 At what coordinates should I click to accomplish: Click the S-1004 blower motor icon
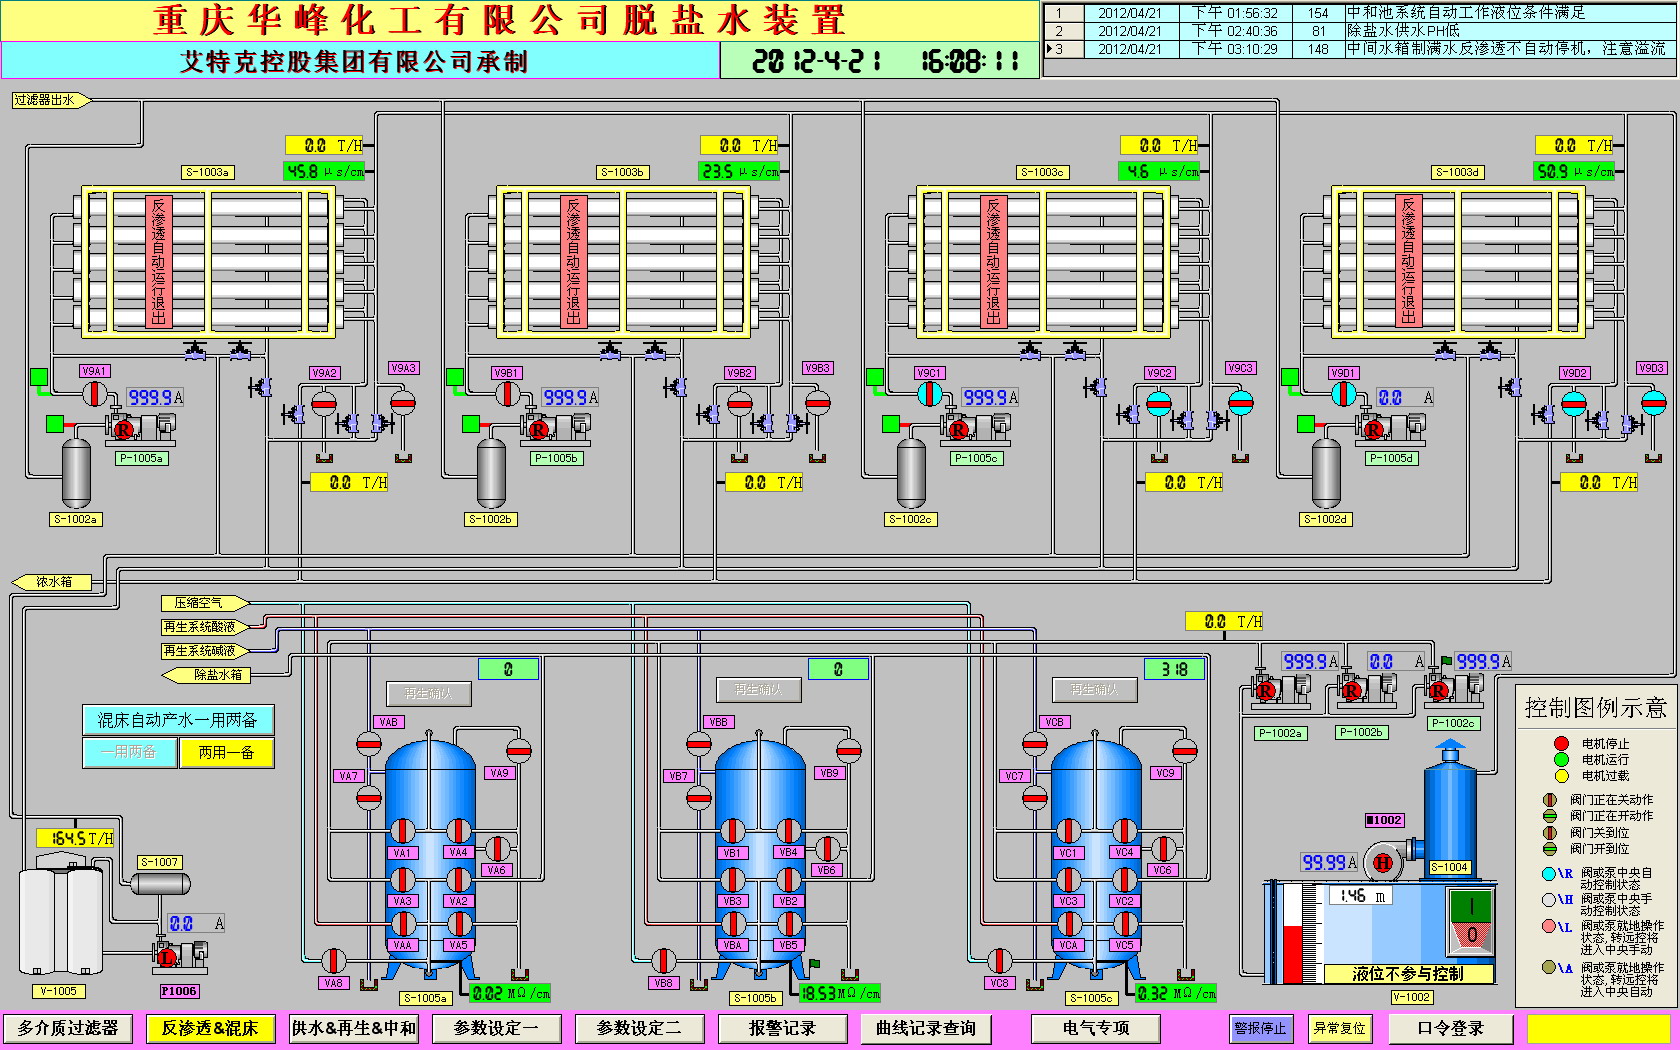(x=1383, y=862)
